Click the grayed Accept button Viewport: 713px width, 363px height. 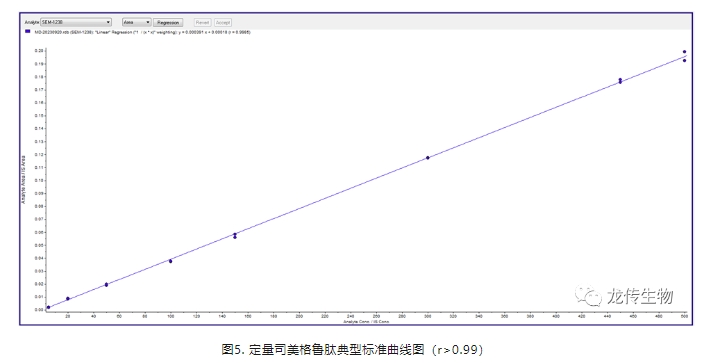223,22
